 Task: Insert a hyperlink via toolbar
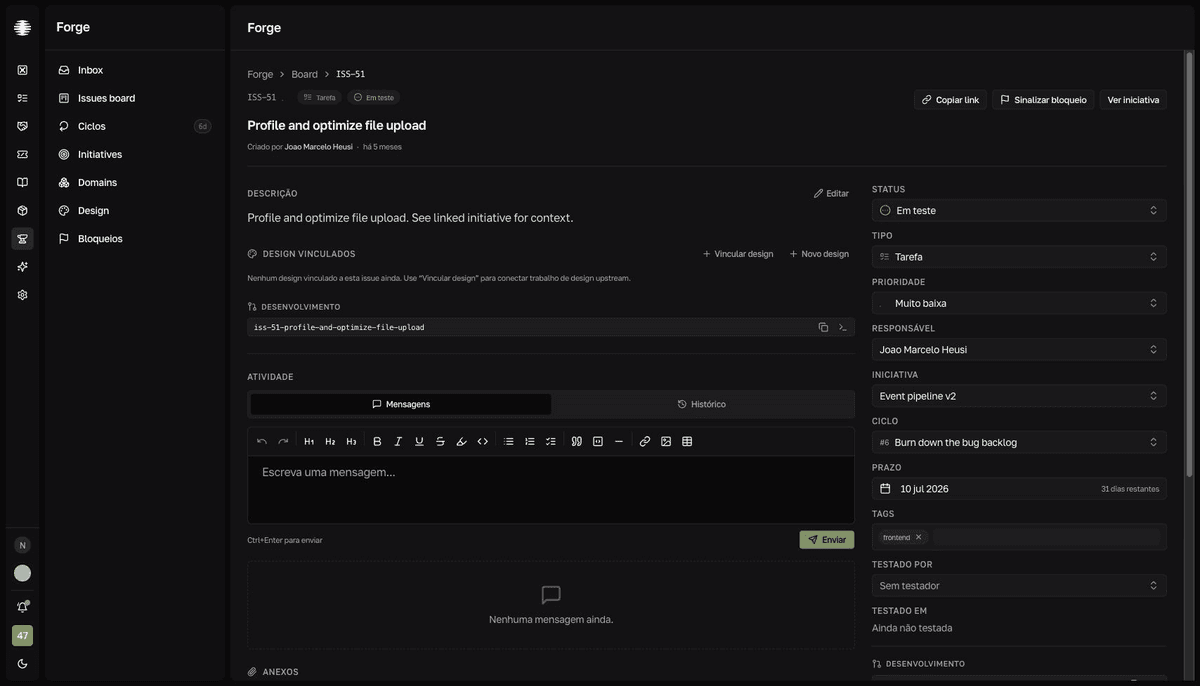click(x=644, y=441)
